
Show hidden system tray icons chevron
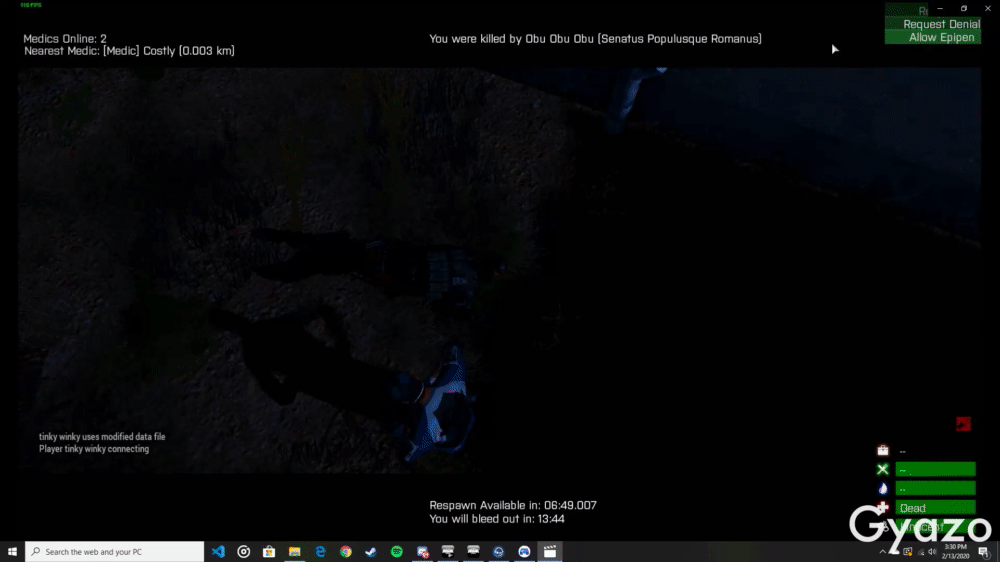(883, 552)
